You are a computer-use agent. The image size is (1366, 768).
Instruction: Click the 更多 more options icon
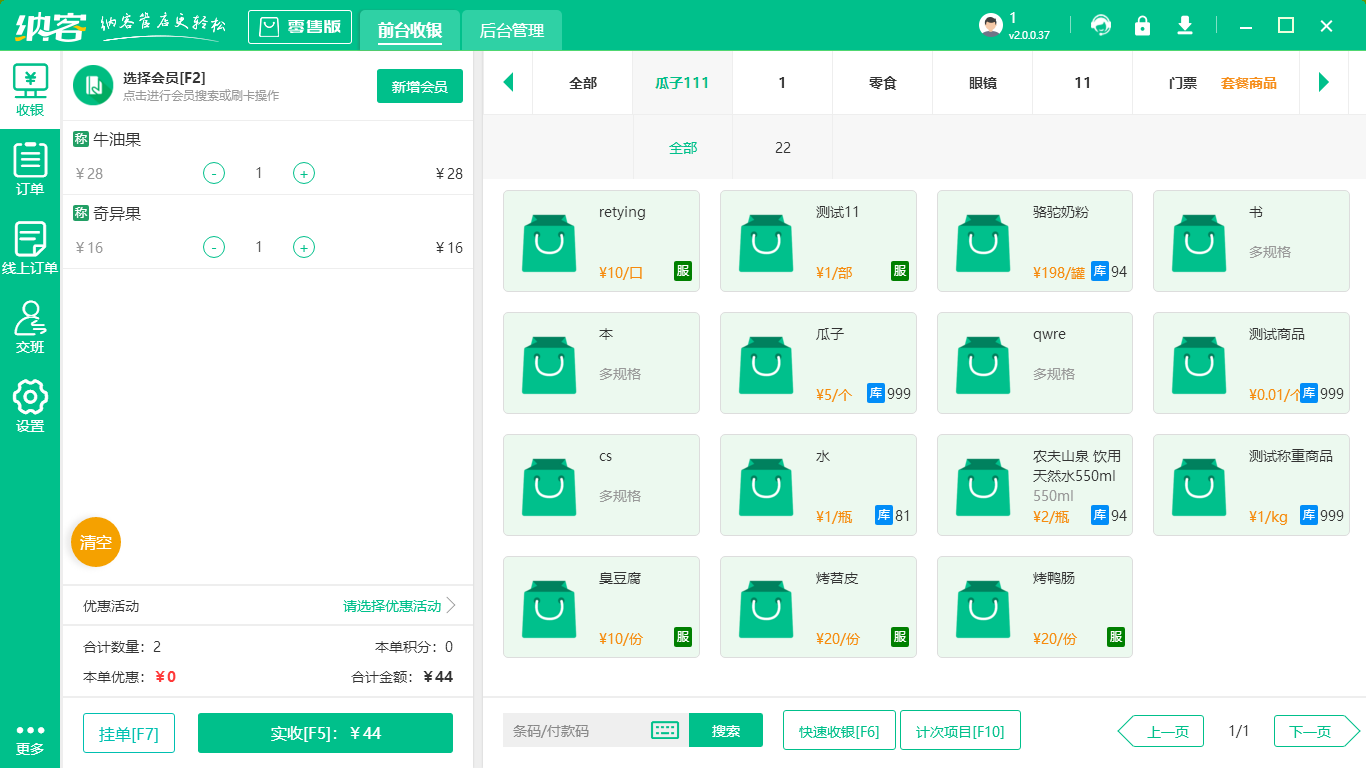pos(31,735)
